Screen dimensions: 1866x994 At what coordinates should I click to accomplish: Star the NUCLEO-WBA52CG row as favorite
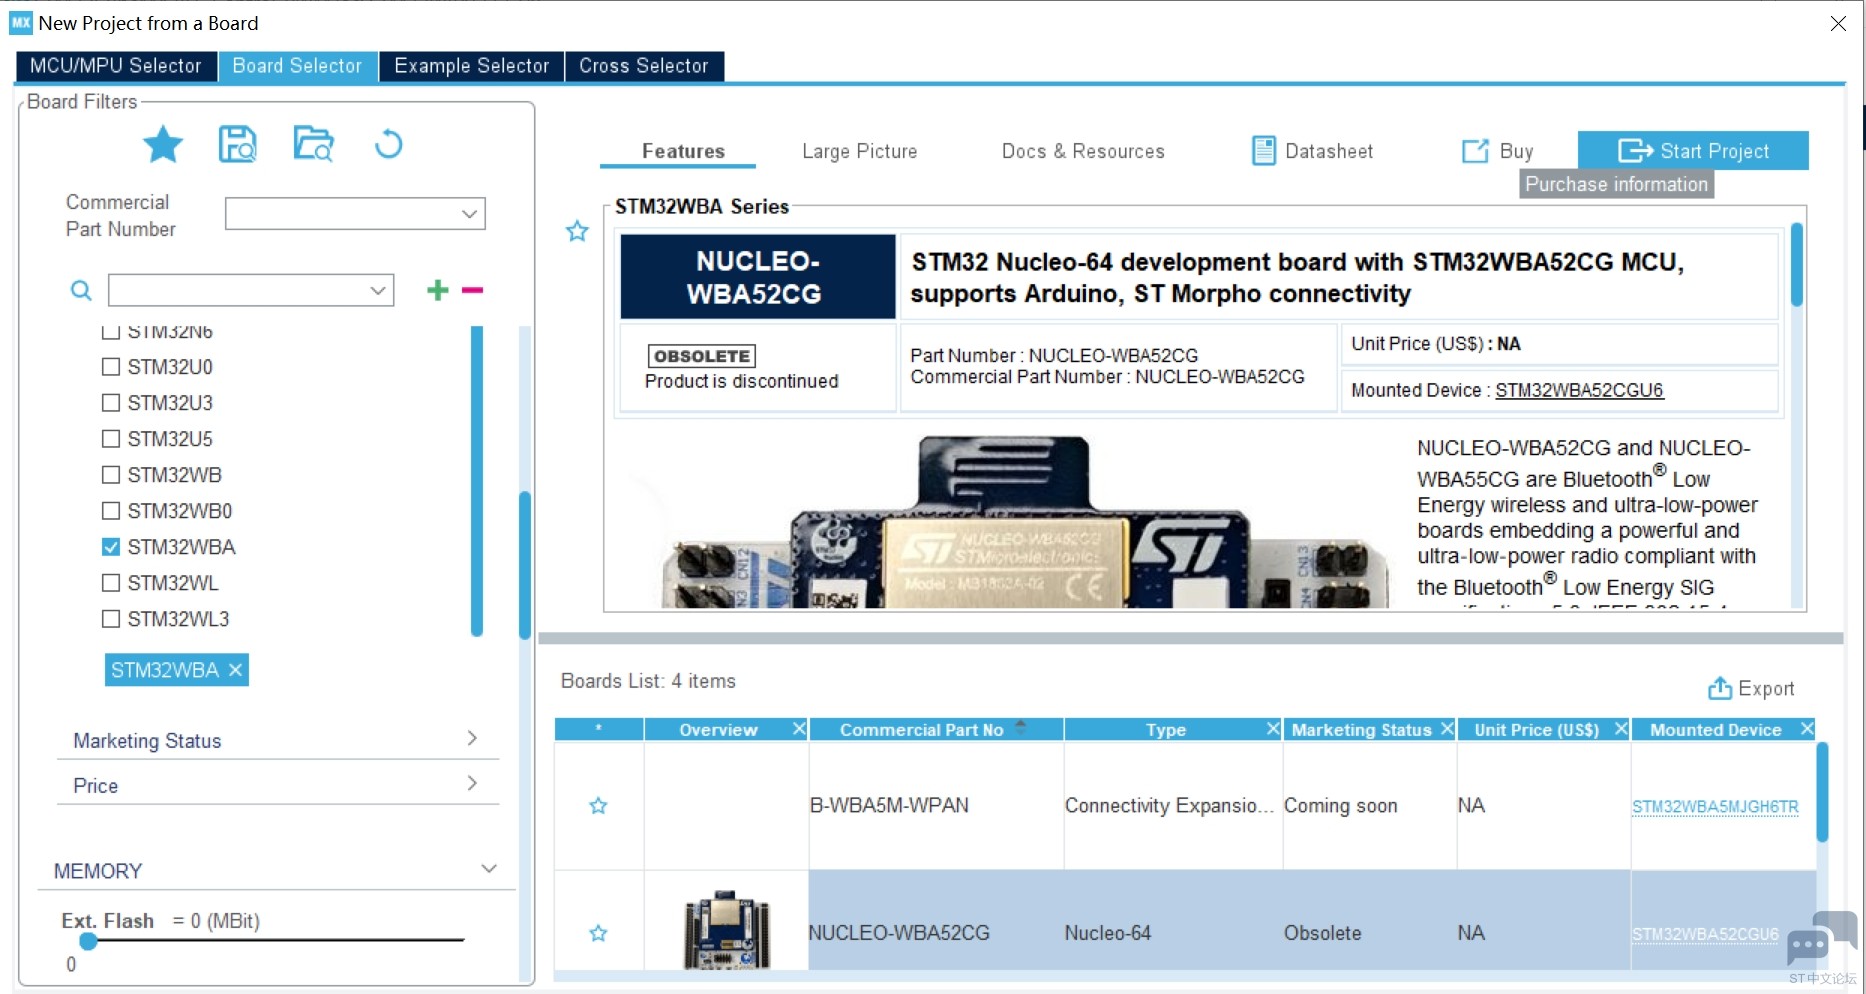(598, 933)
